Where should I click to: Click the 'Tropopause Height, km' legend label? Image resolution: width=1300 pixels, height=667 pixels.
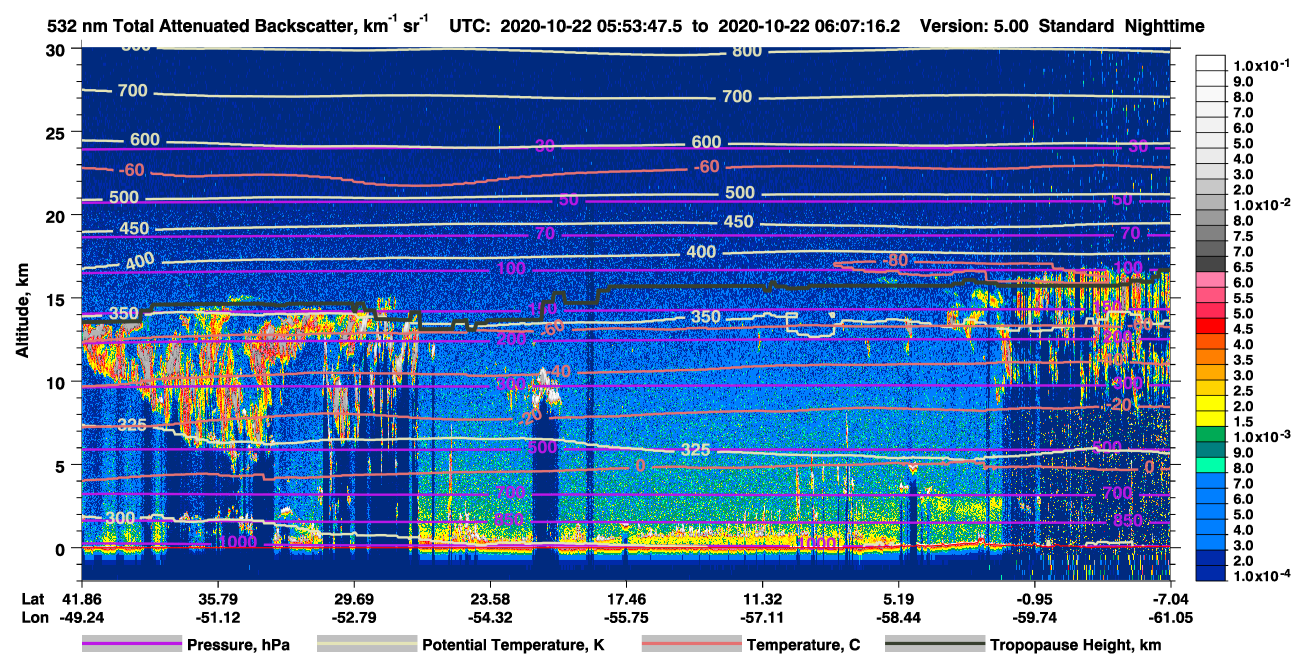coord(1076,645)
